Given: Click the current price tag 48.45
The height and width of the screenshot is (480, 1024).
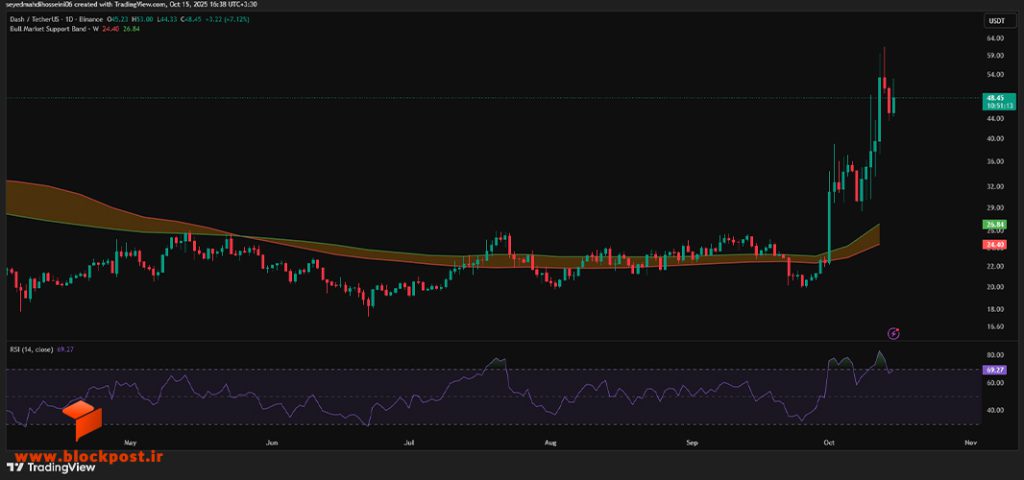Looking at the screenshot, I should 997,101.
